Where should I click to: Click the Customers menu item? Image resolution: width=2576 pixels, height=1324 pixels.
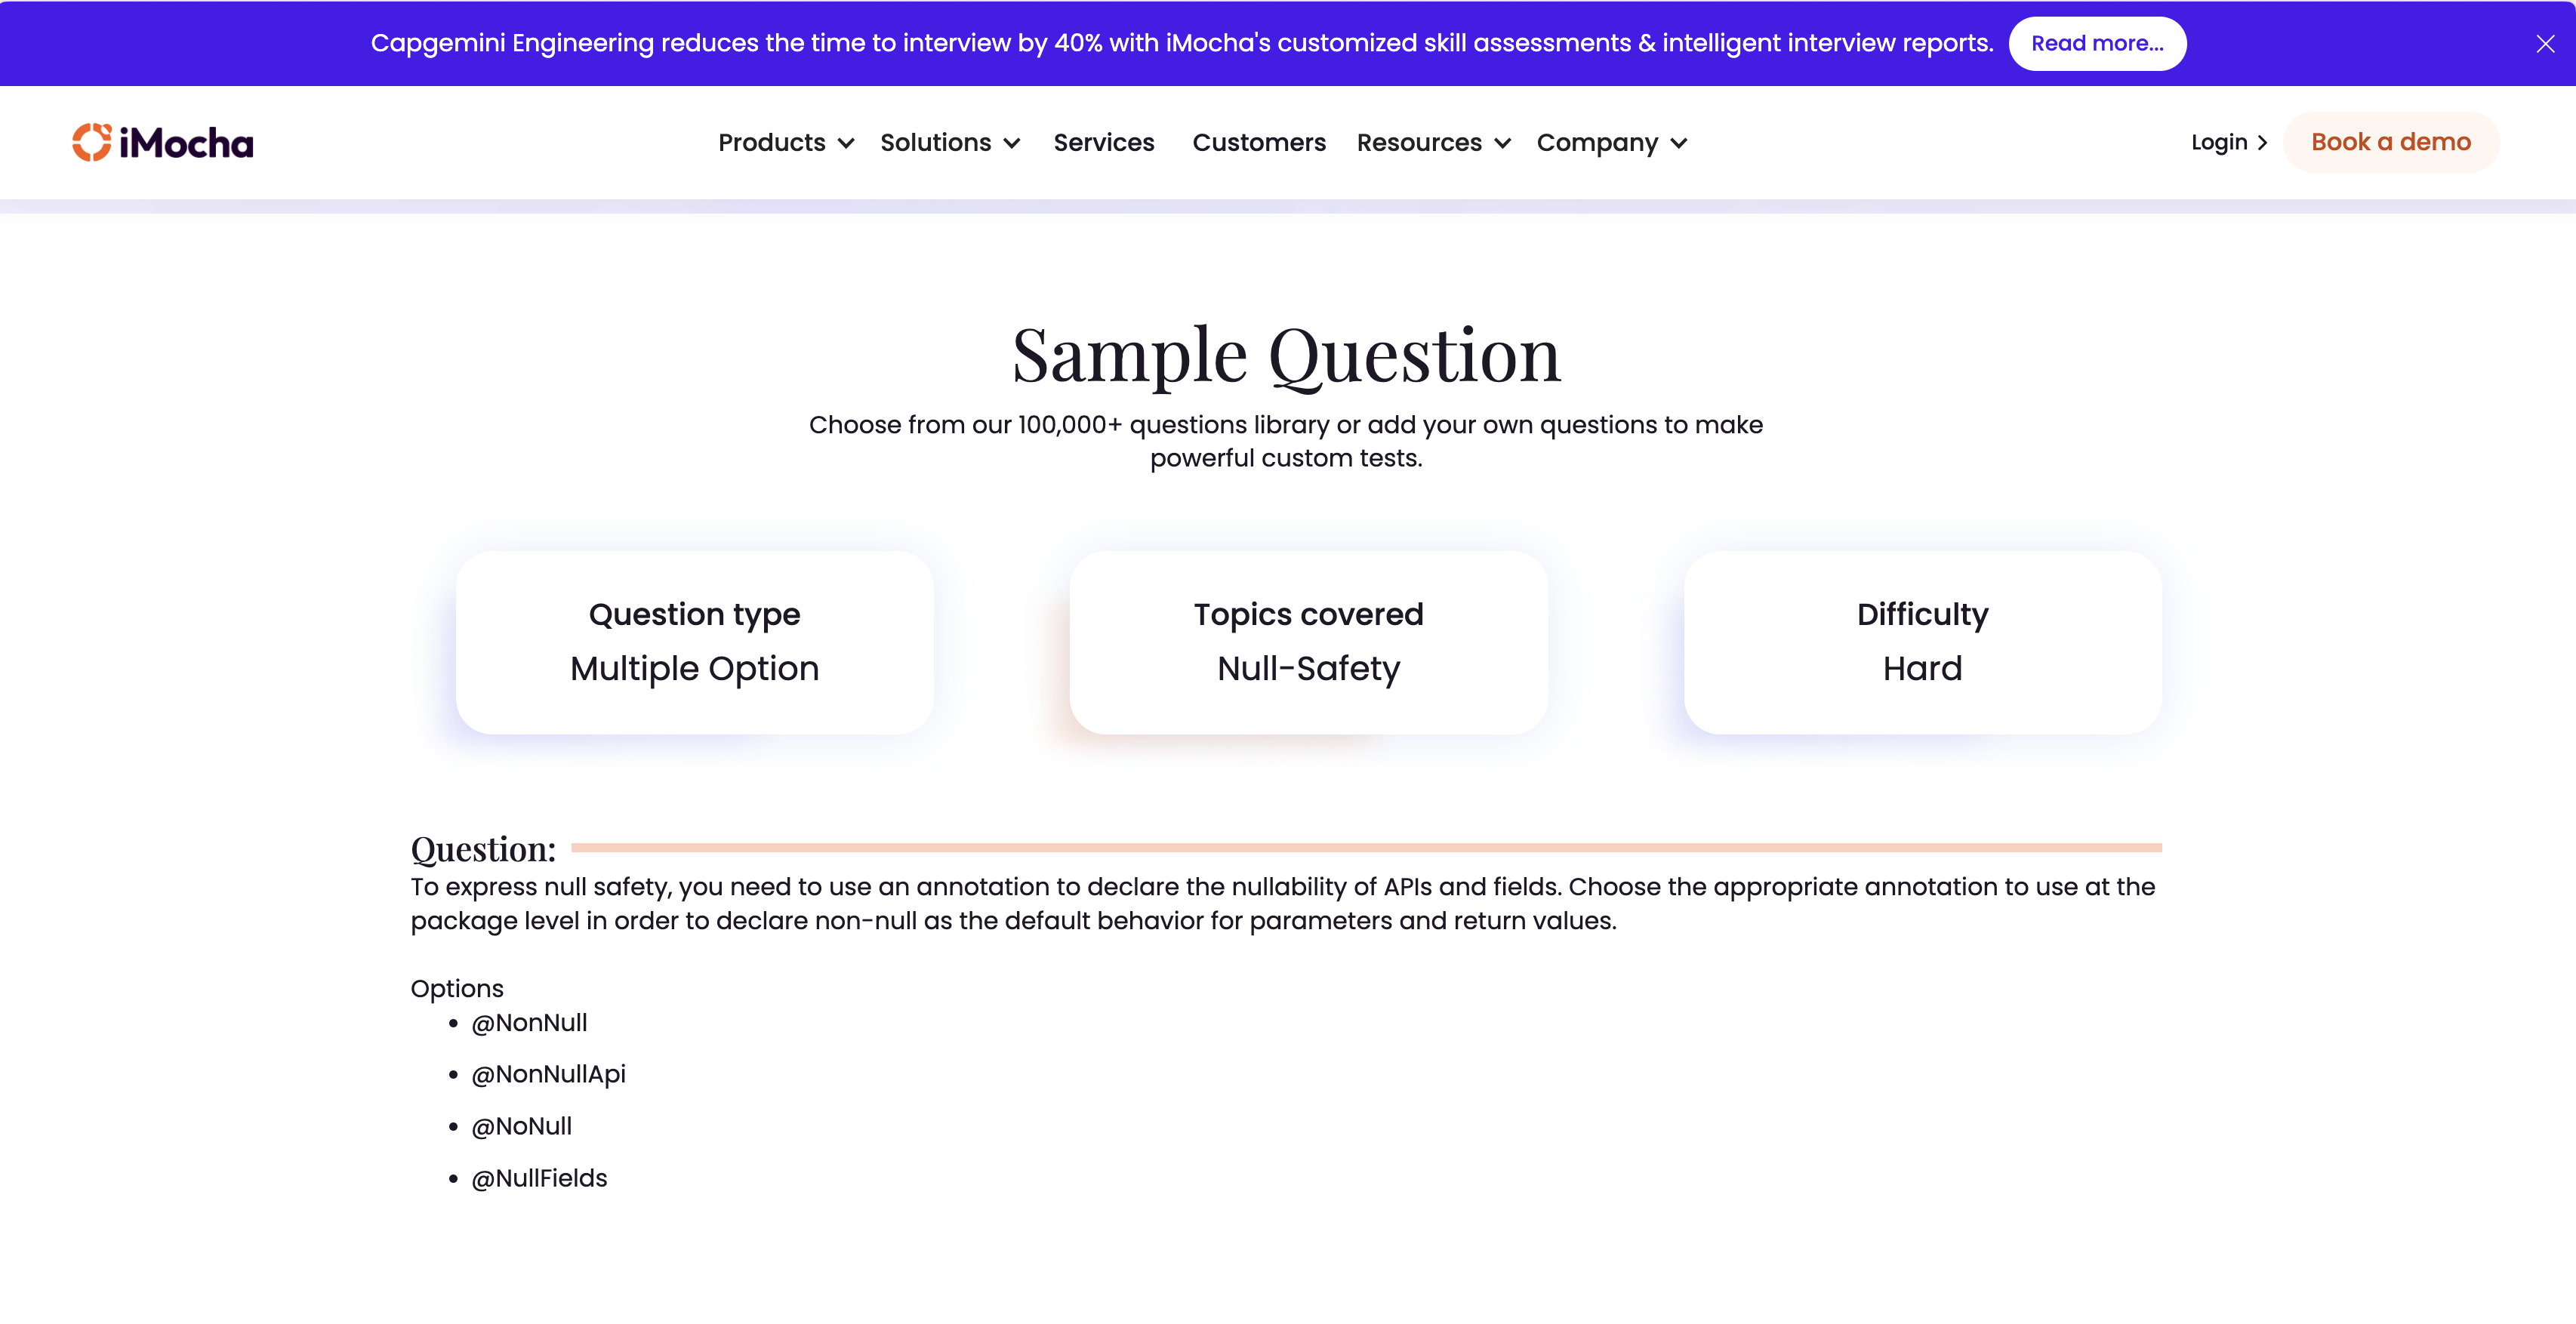point(1258,142)
